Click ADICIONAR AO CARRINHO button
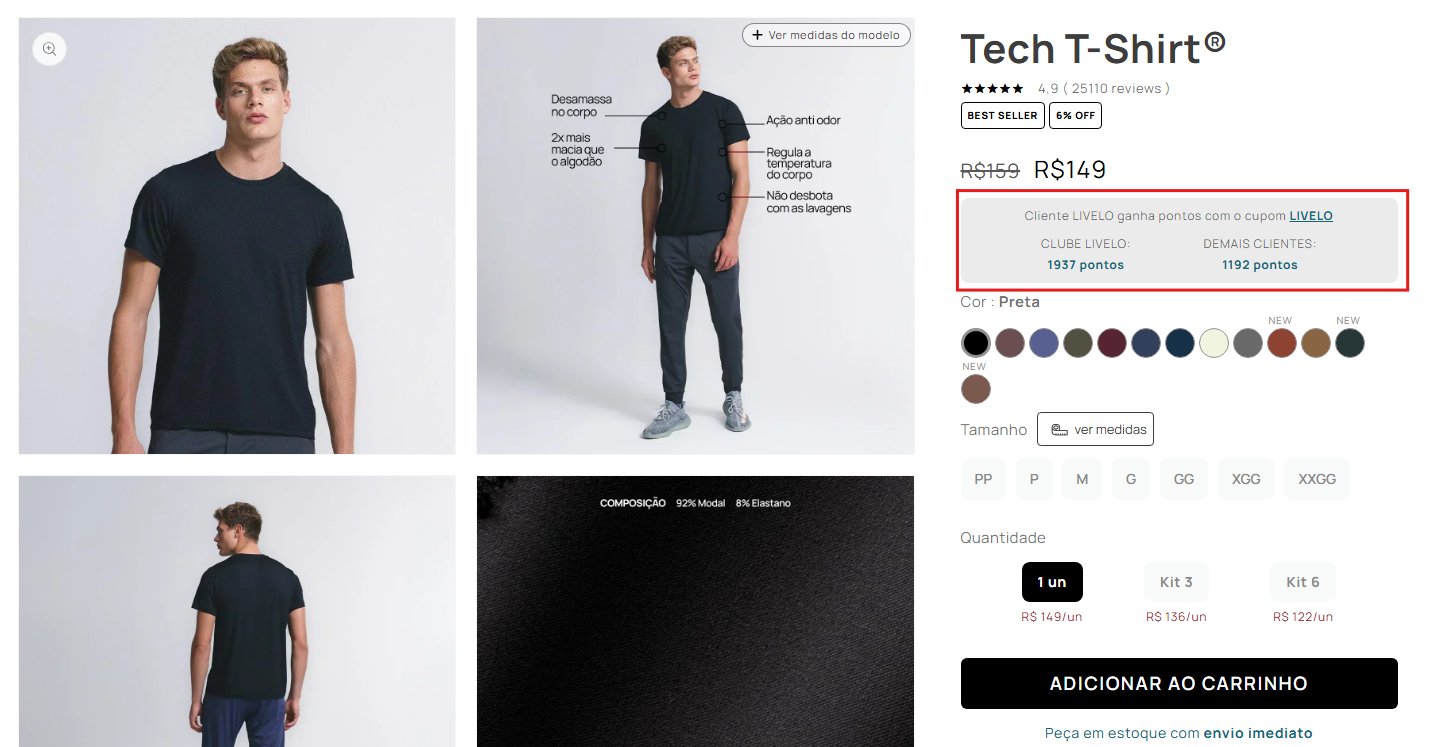 pos(1179,684)
